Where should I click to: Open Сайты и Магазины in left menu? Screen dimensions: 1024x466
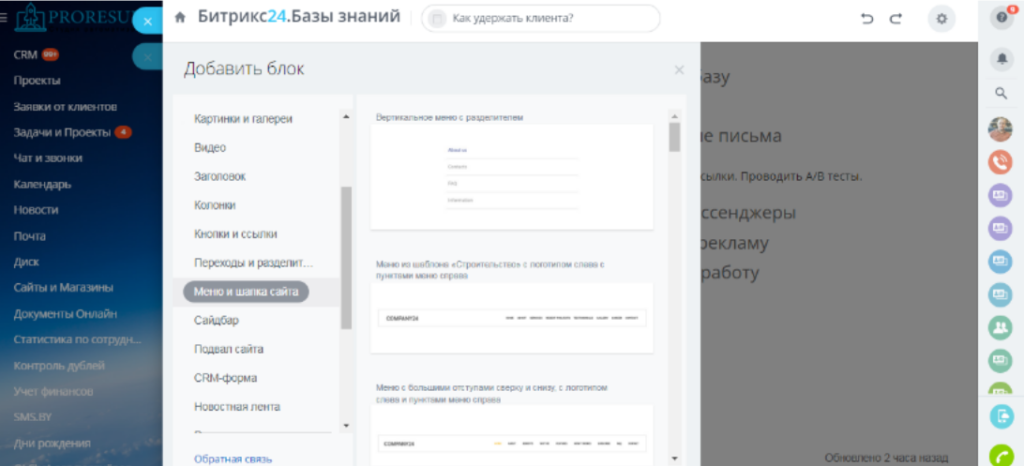[63, 288]
